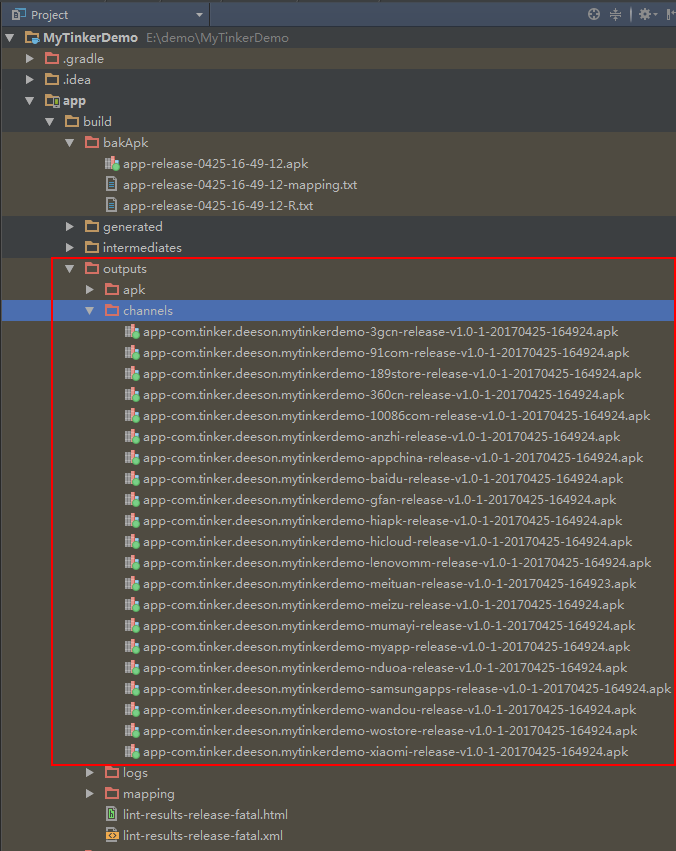Select the app module icon
This screenshot has height=851, width=676.
pyautogui.click(x=52, y=101)
